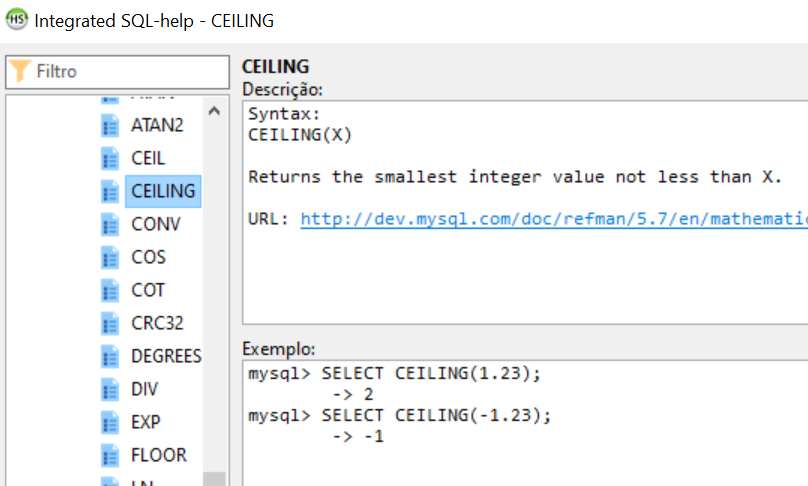This screenshot has width=808, height=486.
Task: Click the HeidiSQL icon in the title bar
Action: click(x=16, y=20)
